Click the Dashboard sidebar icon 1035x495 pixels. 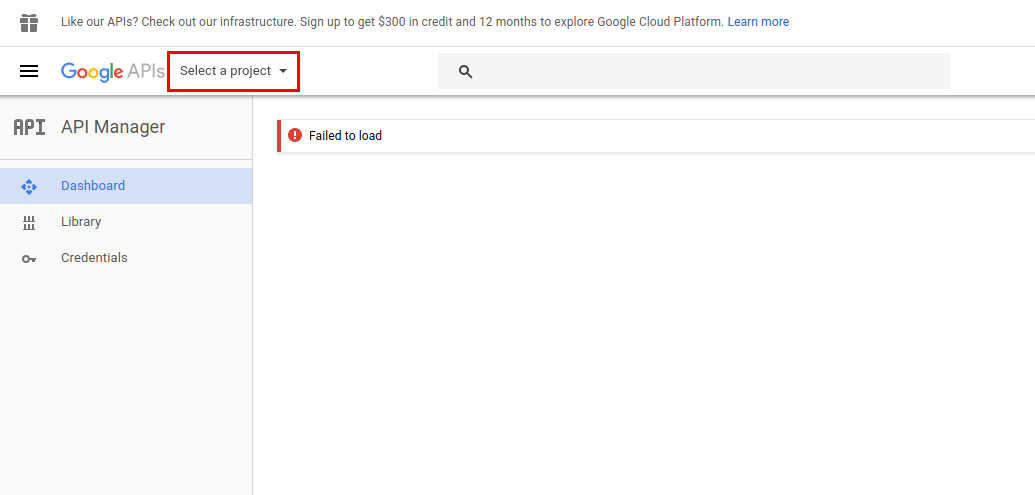tap(29, 186)
